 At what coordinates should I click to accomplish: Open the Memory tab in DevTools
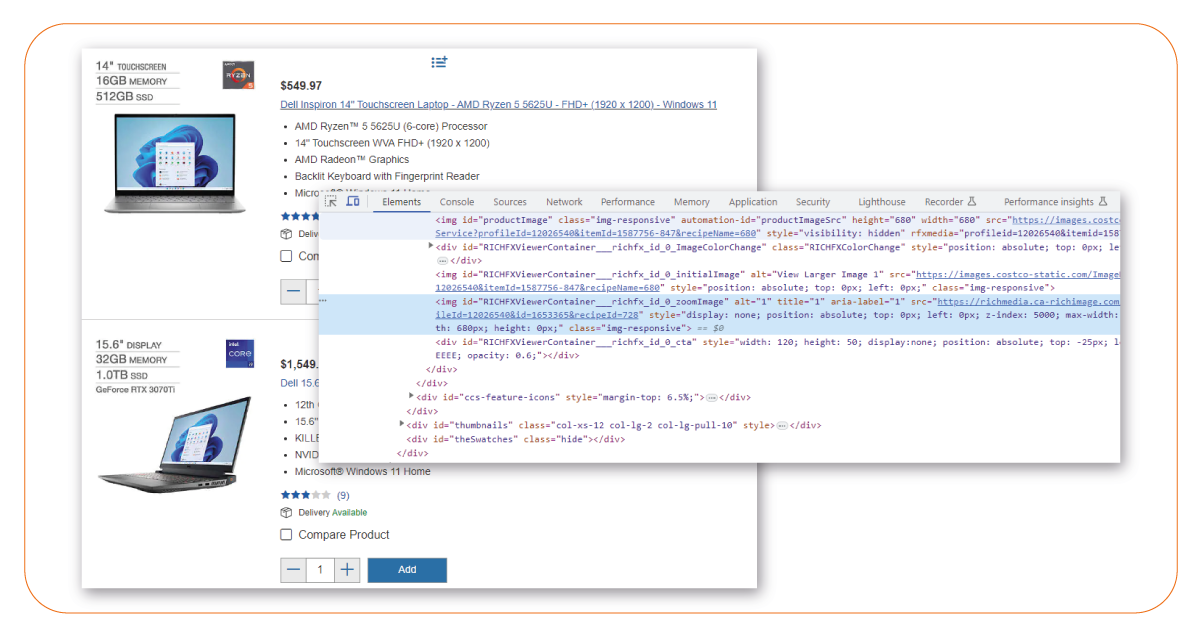point(692,202)
